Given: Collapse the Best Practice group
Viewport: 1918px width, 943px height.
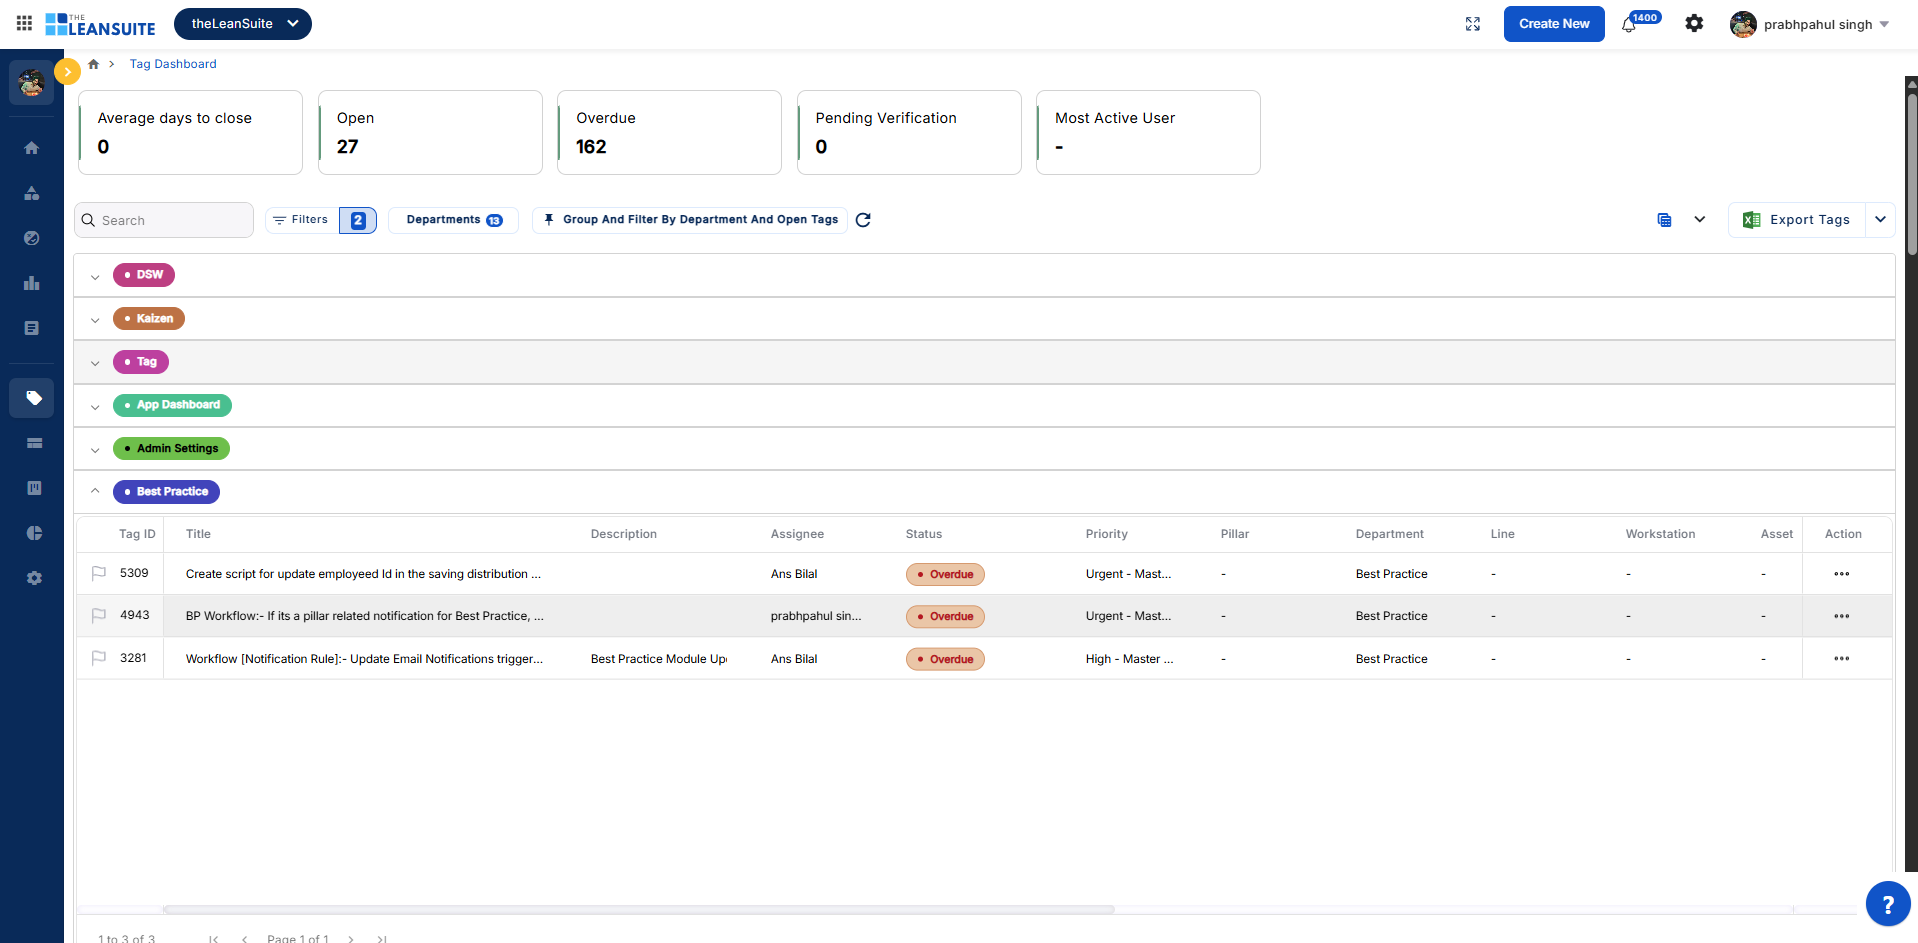Looking at the screenshot, I should click(x=95, y=491).
